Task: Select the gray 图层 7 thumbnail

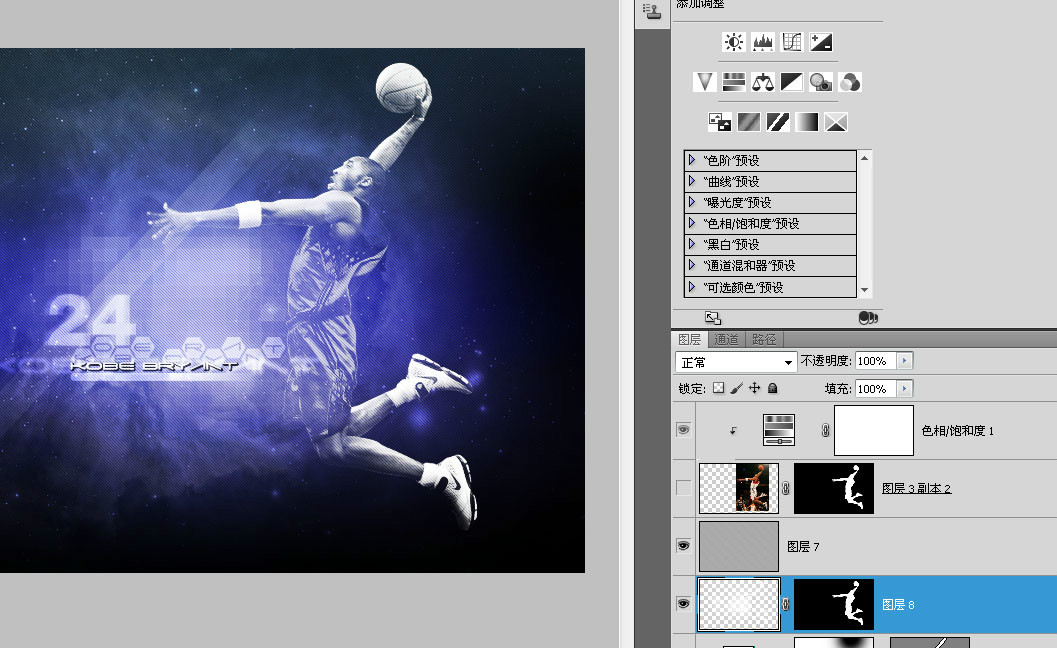Action: pyautogui.click(x=739, y=546)
